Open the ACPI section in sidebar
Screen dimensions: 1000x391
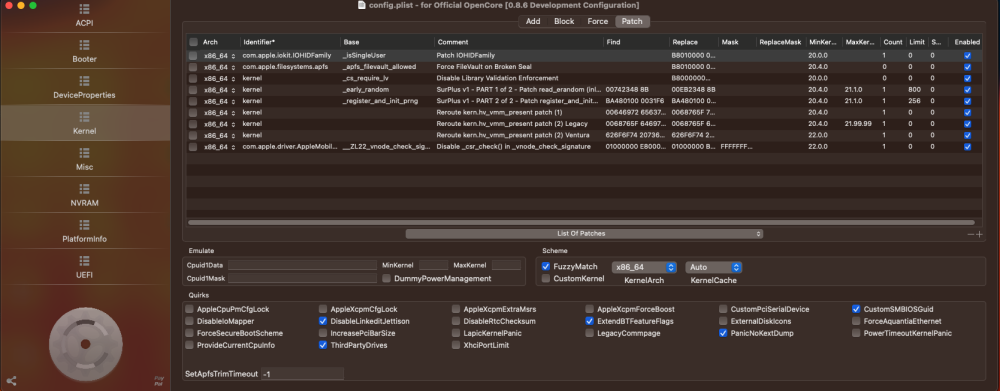[x=85, y=16]
